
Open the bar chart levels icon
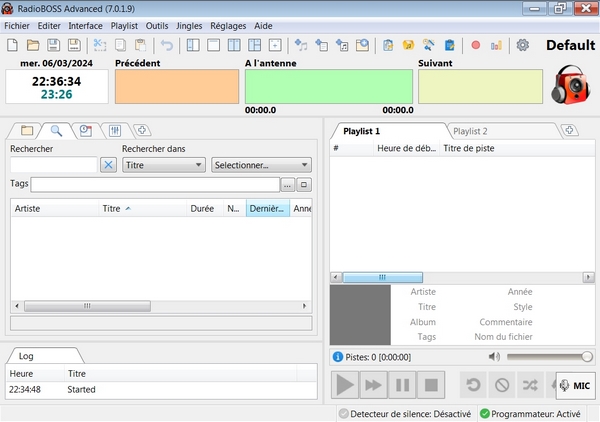(496, 46)
